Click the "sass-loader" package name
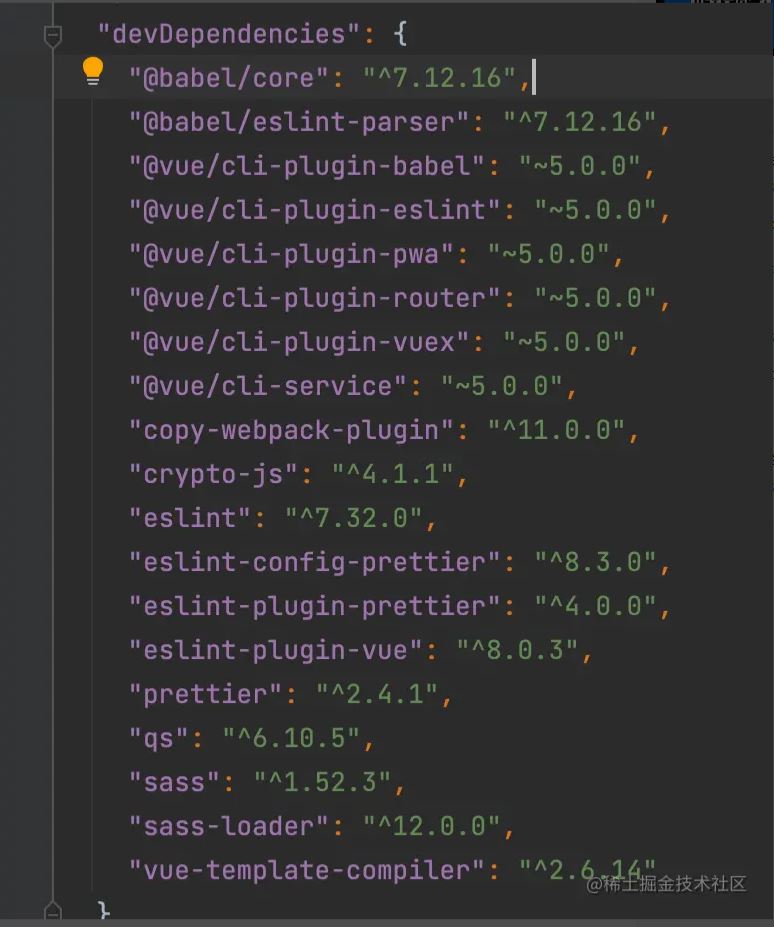 pos(229,826)
